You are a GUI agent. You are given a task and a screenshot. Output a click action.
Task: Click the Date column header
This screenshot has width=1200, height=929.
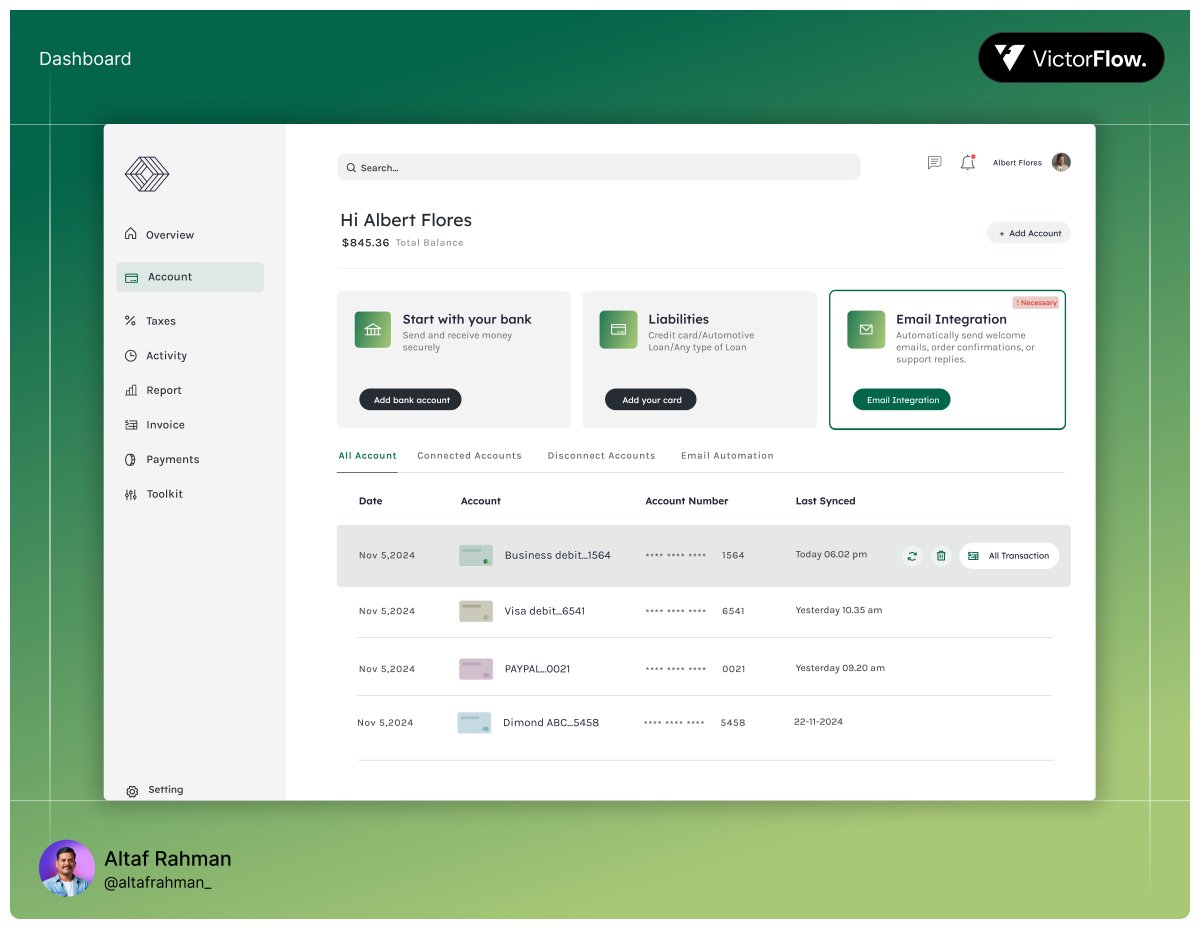click(x=370, y=501)
